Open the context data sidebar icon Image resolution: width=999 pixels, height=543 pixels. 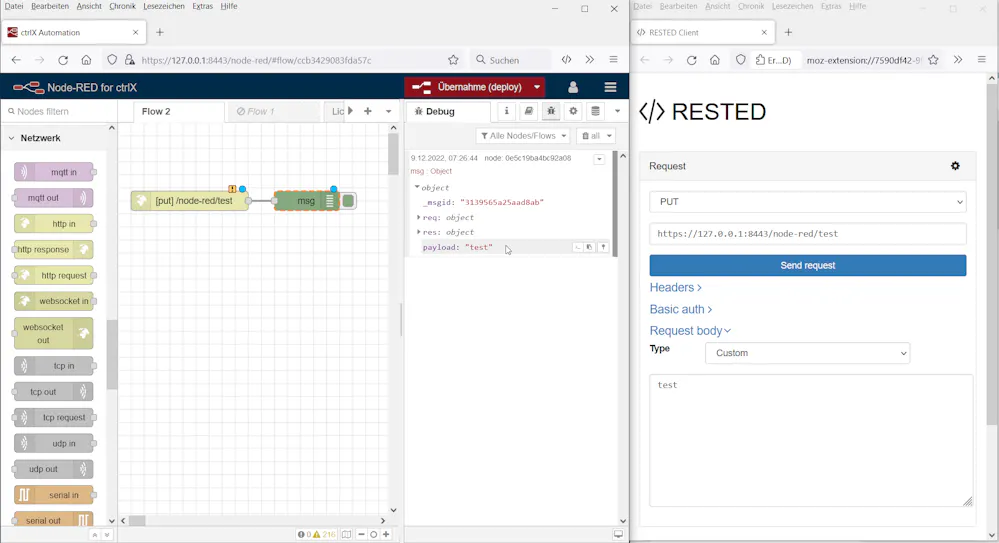(595, 111)
